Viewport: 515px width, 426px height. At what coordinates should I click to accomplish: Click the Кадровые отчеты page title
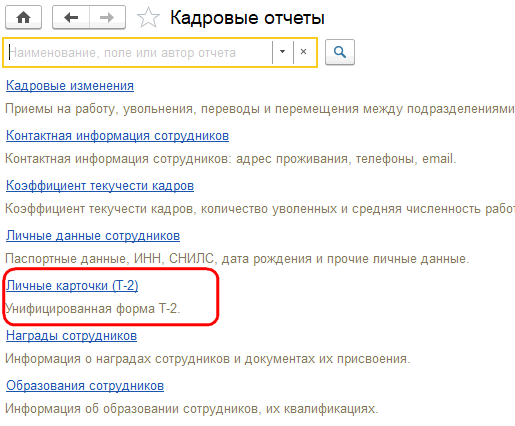[x=247, y=18]
